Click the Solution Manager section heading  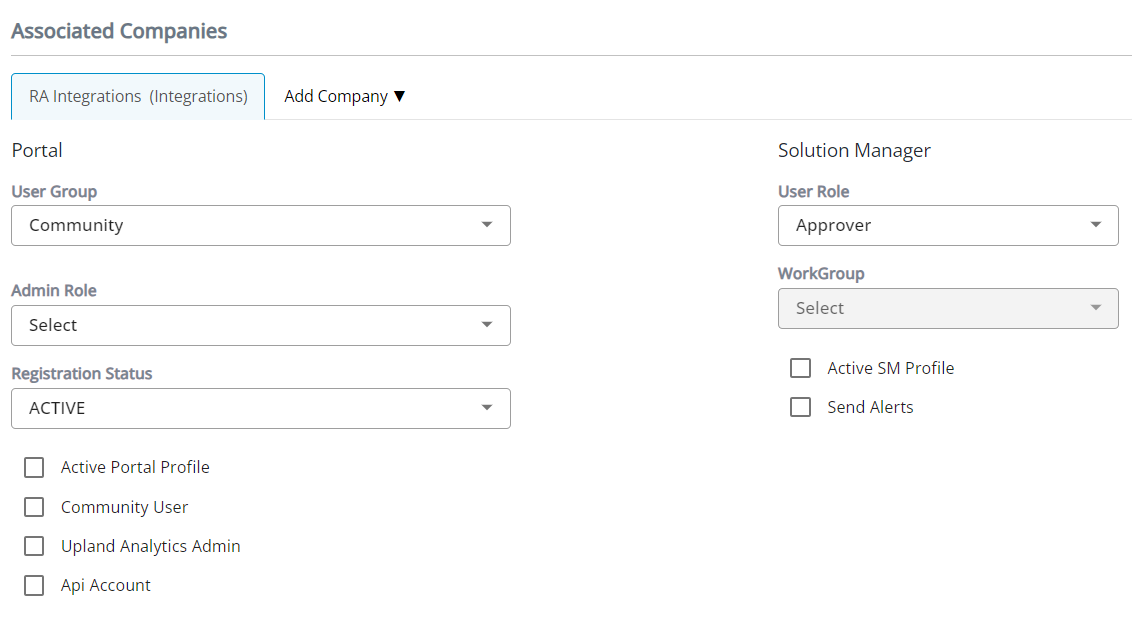click(x=854, y=150)
